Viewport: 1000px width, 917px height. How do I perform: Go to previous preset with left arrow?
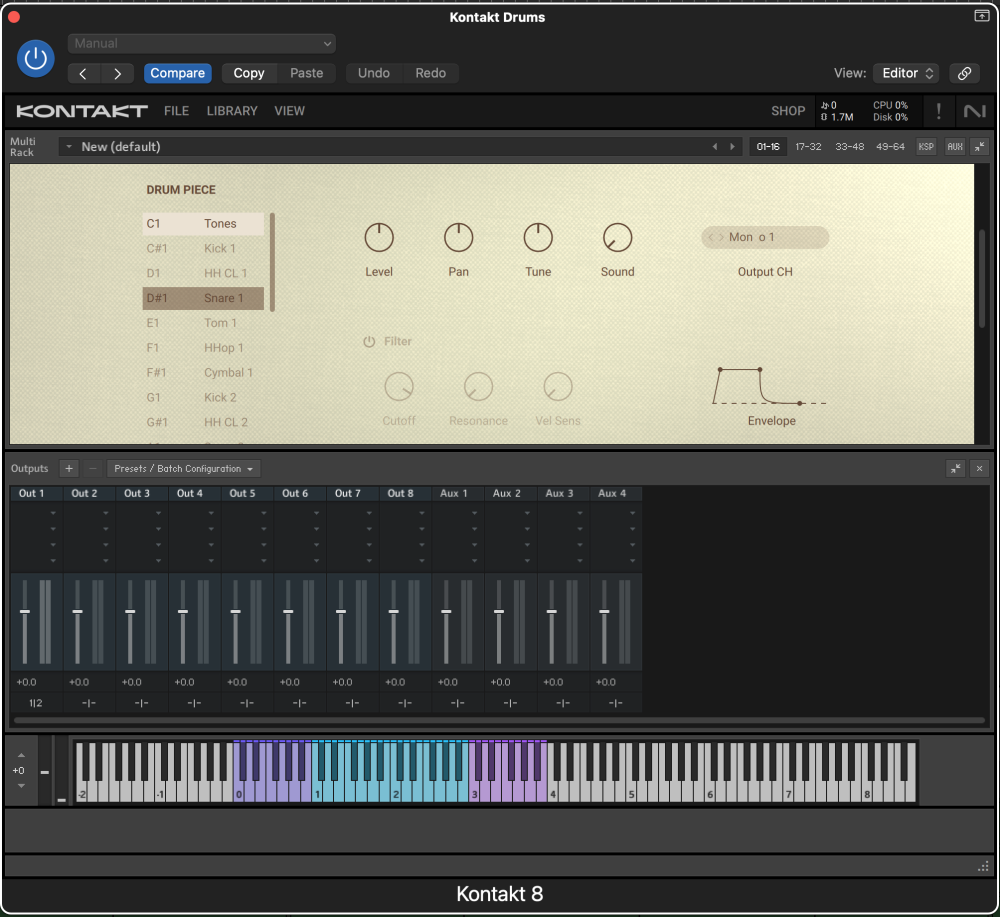(84, 73)
